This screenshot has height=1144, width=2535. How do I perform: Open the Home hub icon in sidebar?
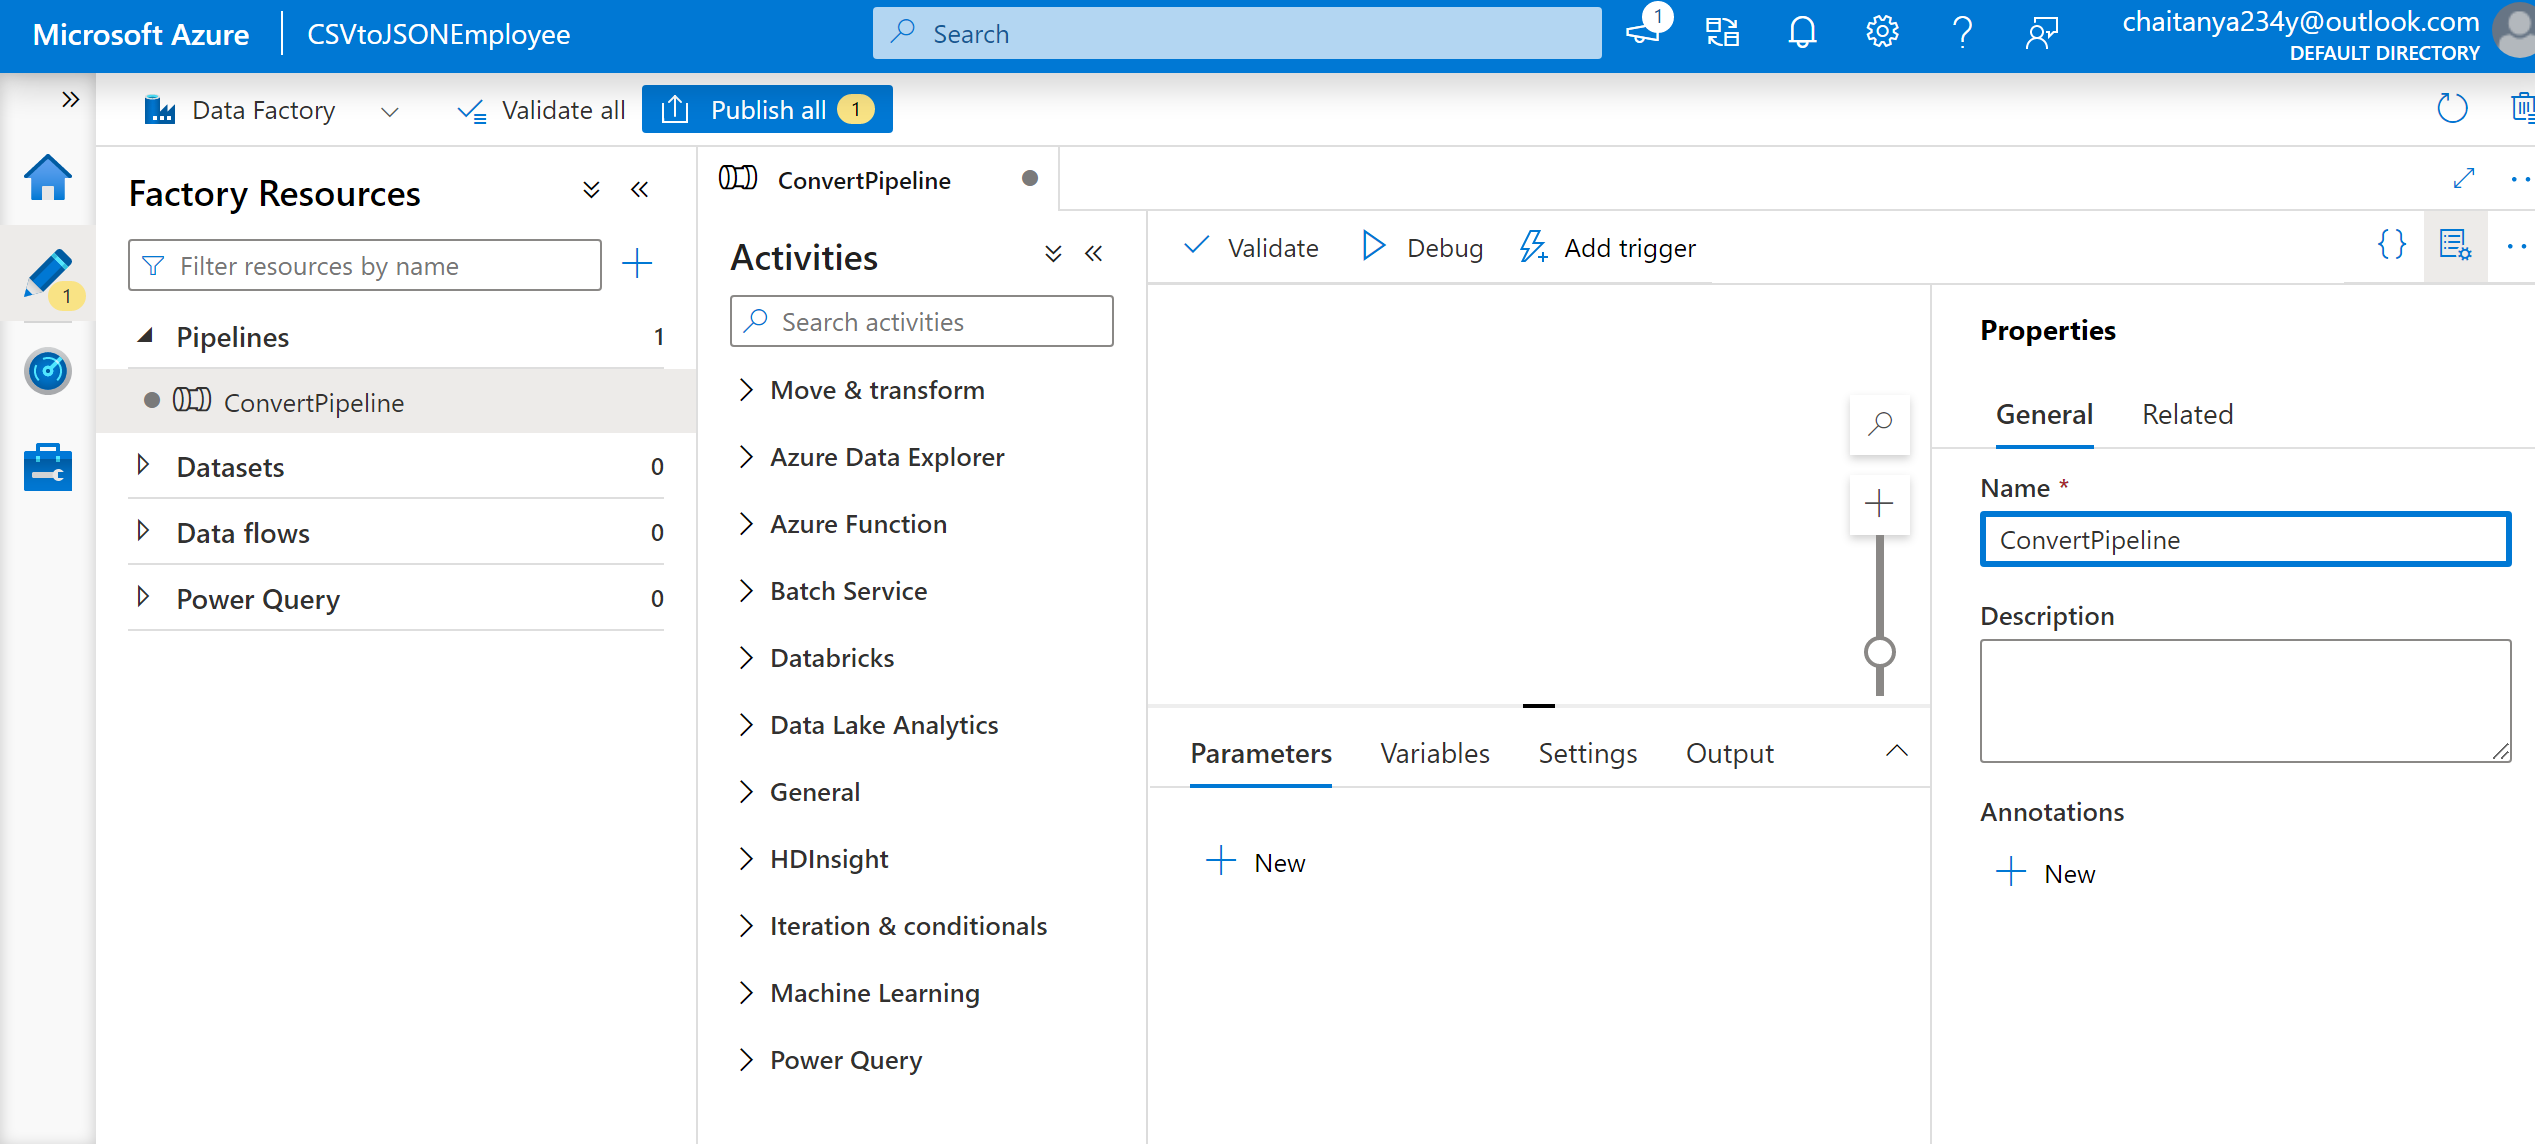tap(47, 179)
